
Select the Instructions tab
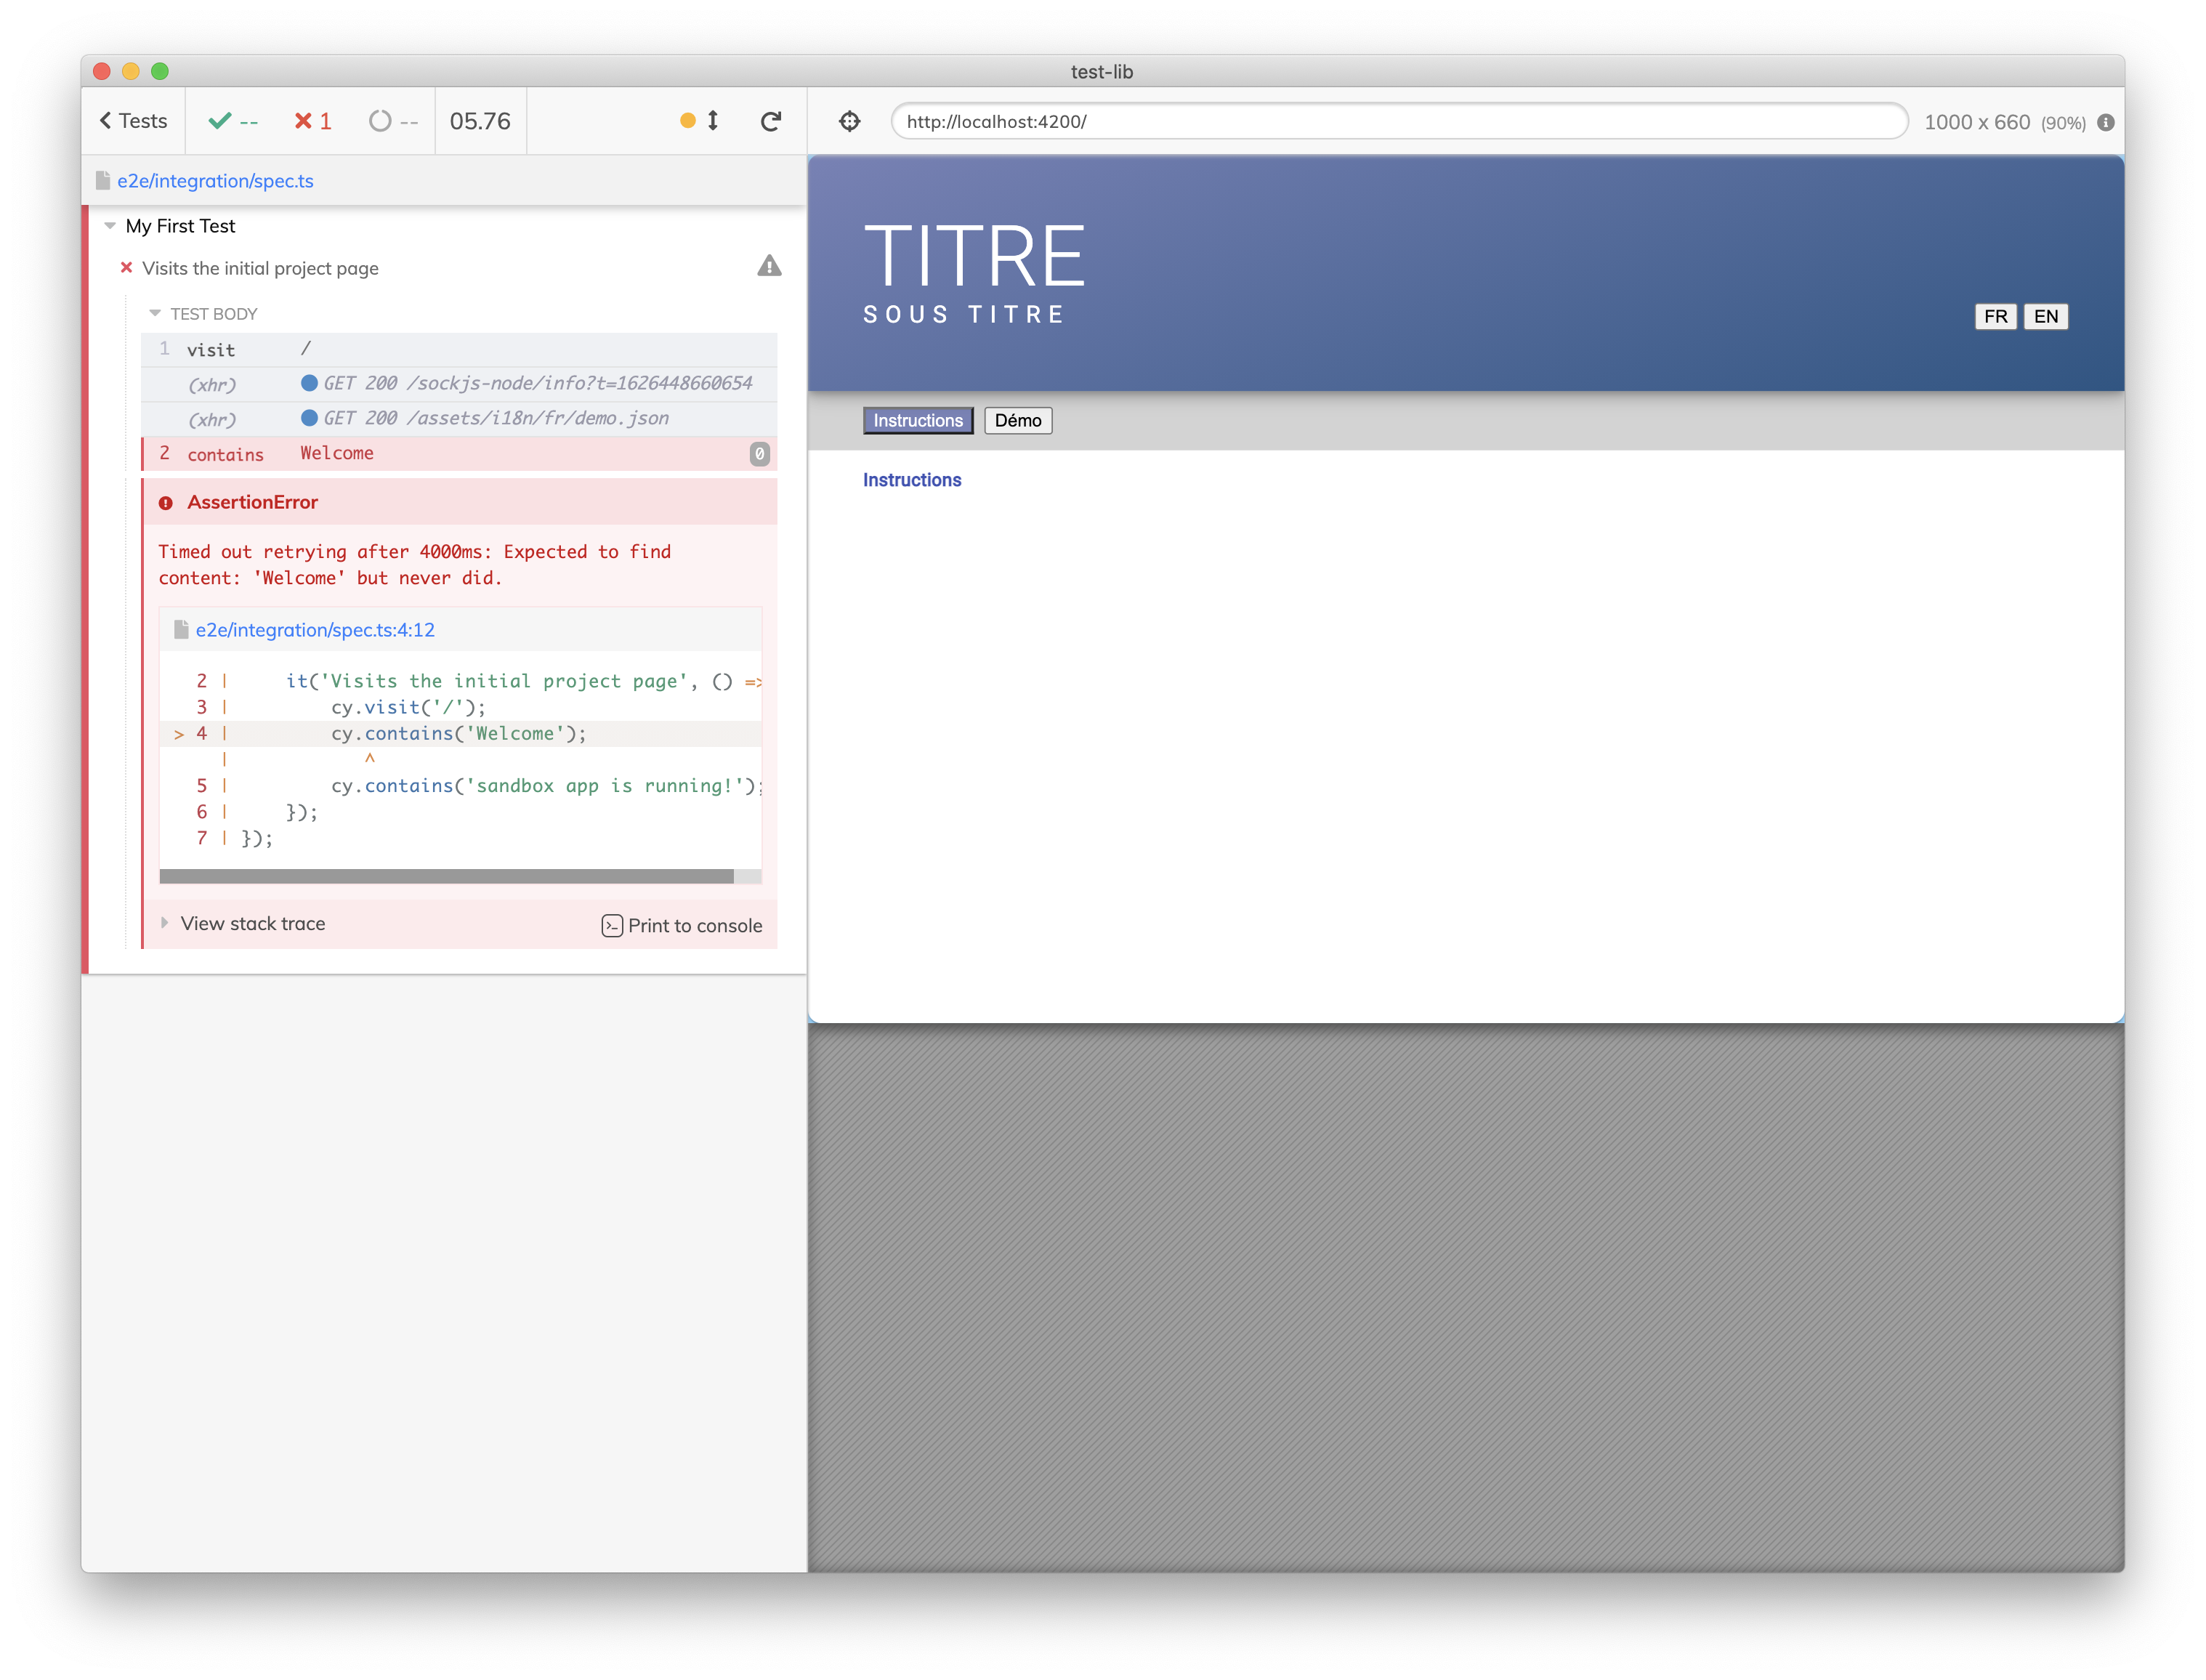[x=917, y=420]
